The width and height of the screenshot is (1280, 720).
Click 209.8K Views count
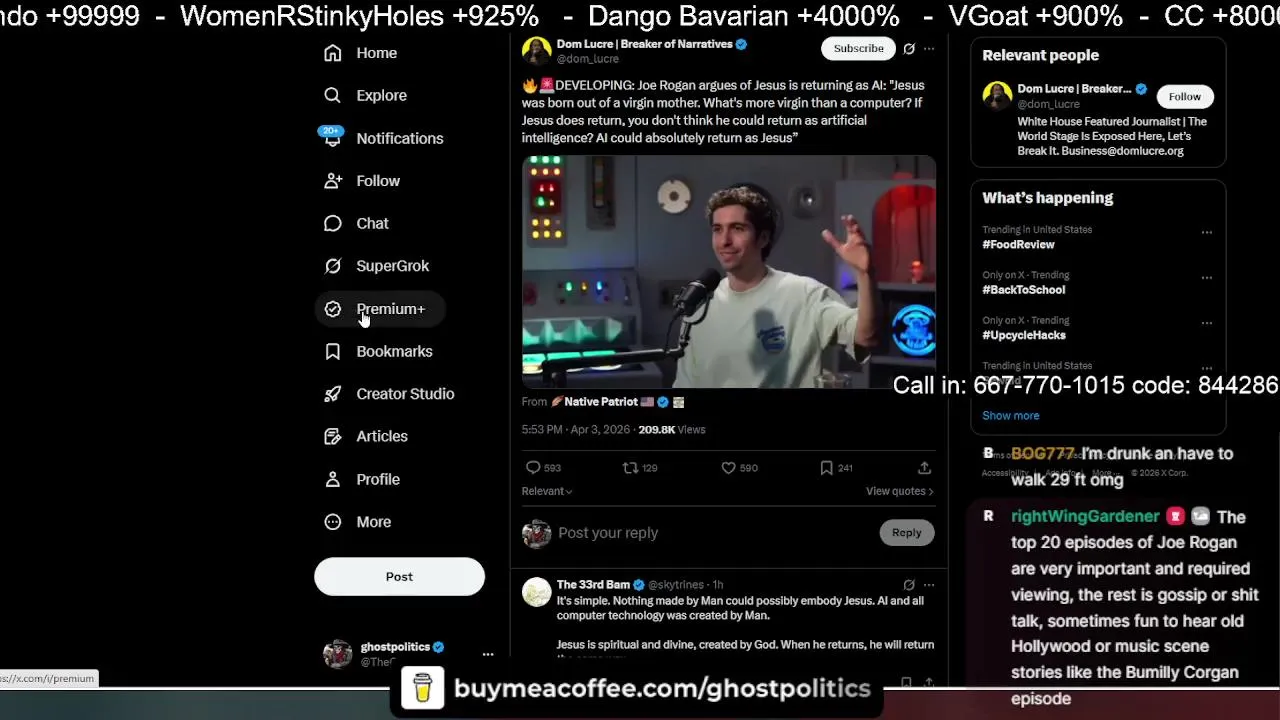672,429
